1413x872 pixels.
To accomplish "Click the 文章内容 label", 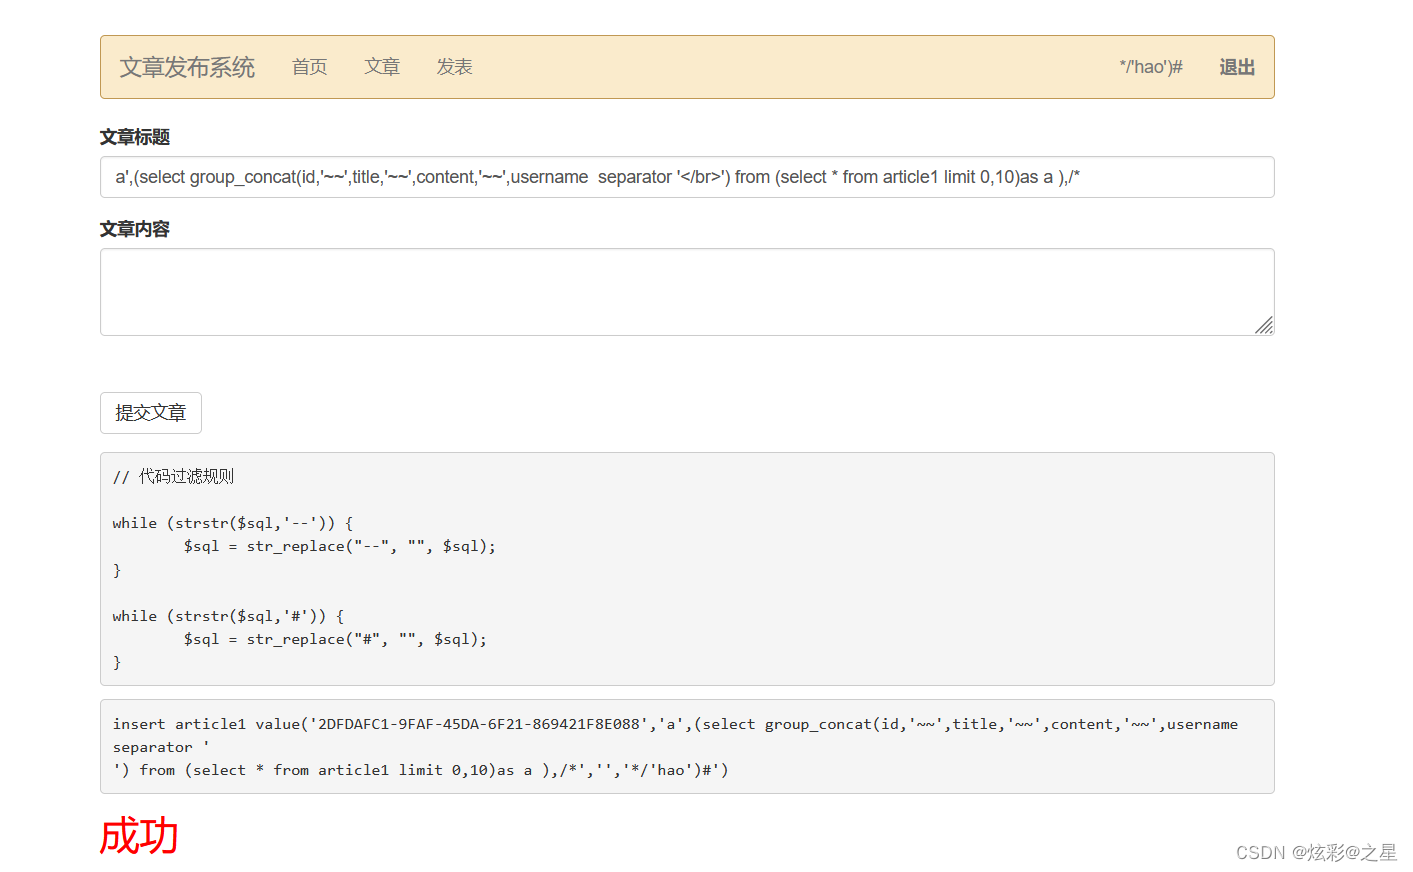I will 135,229.
